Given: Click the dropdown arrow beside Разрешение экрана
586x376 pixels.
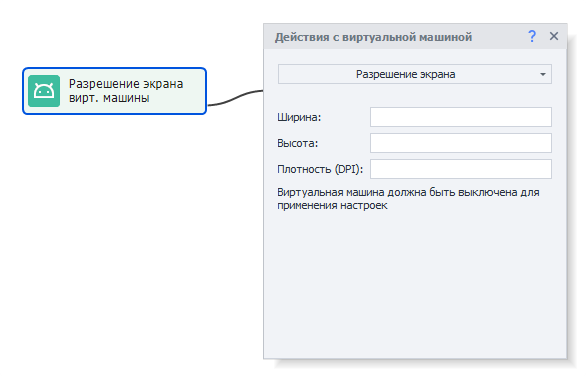Looking at the screenshot, I should click(543, 74).
